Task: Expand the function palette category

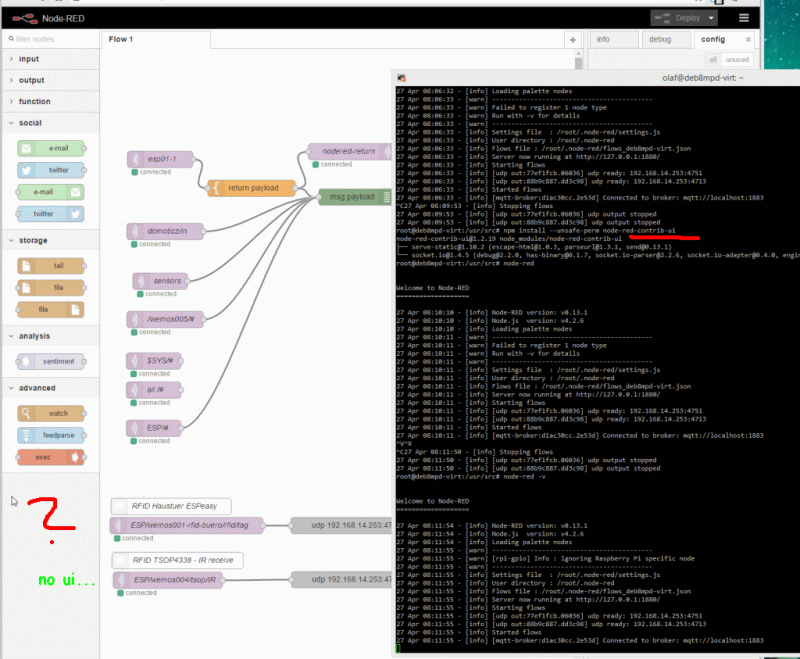Action: pyautogui.click(x=51, y=102)
